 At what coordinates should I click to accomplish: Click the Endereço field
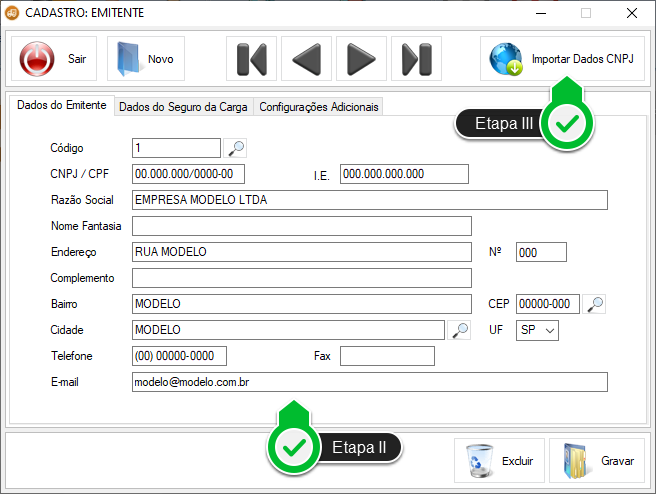[302, 252]
